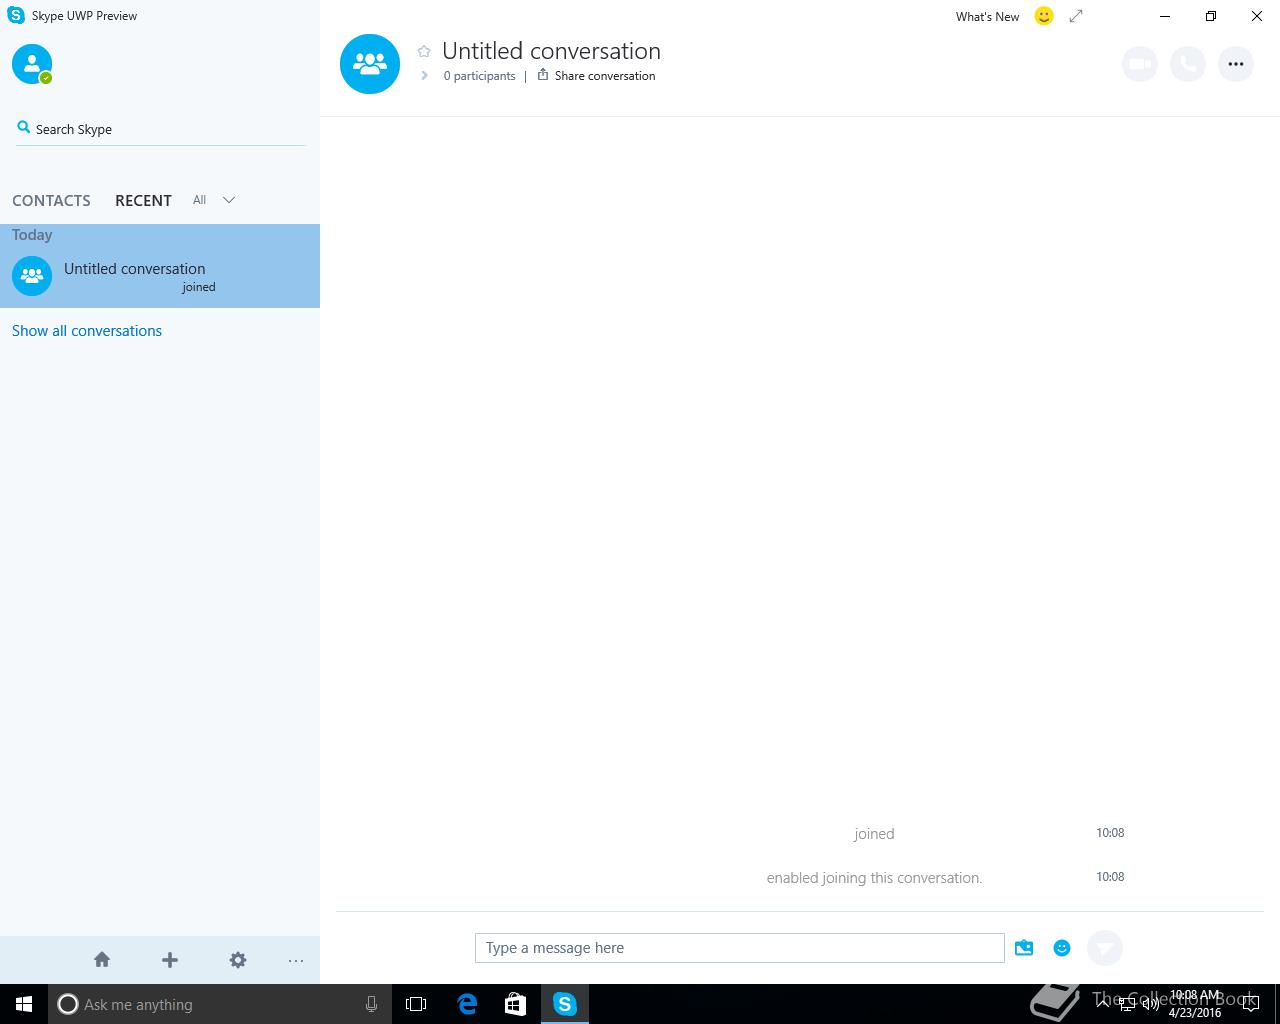
Task: Expand participants list chevron
Action: tap(424, 76)
